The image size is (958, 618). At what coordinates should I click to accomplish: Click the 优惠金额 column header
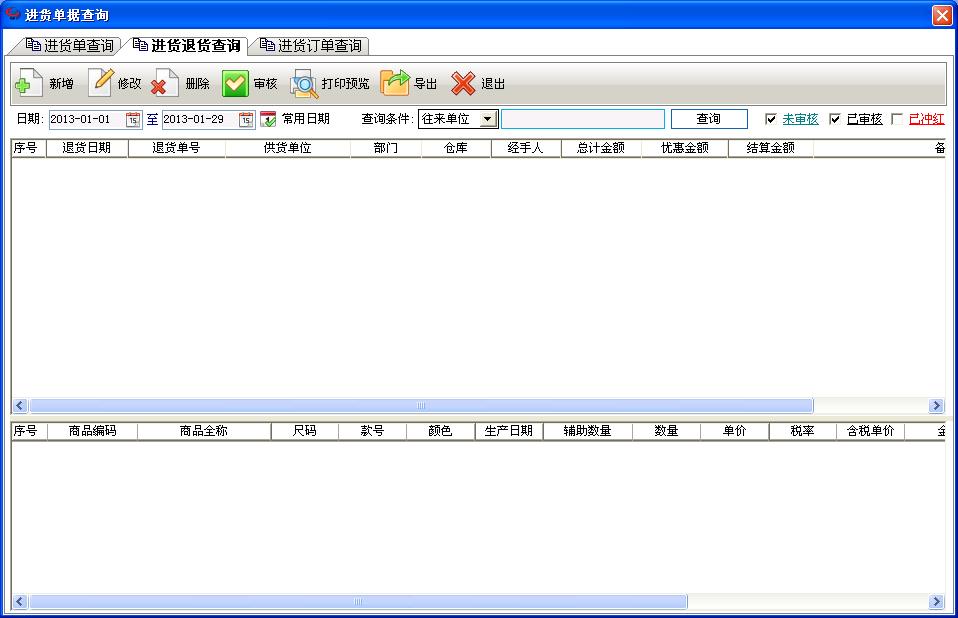click(685, 148)
